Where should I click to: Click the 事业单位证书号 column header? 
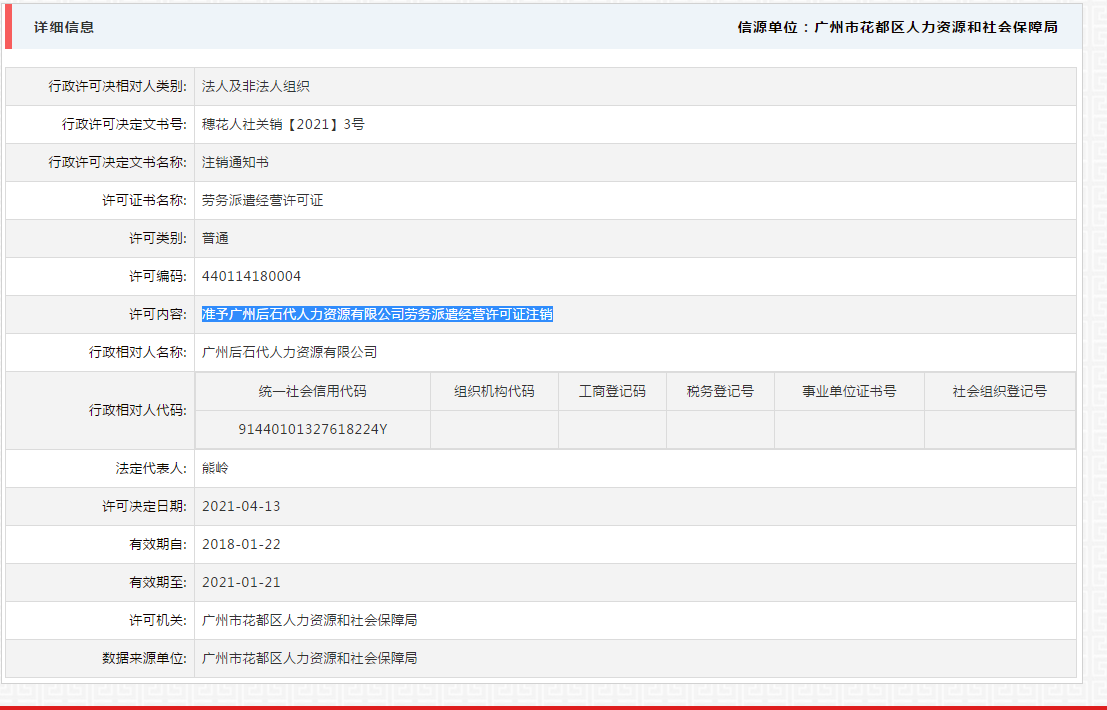849,392
